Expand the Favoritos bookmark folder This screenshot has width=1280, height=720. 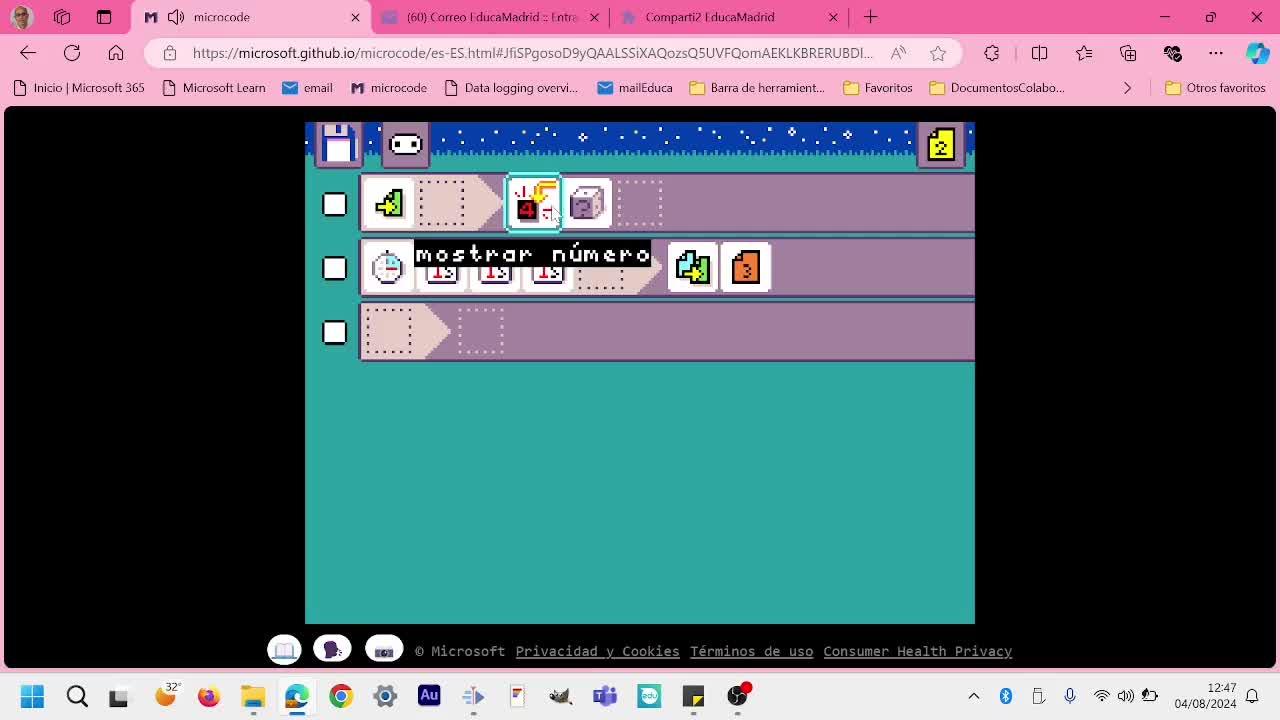[x=878, y=88]
